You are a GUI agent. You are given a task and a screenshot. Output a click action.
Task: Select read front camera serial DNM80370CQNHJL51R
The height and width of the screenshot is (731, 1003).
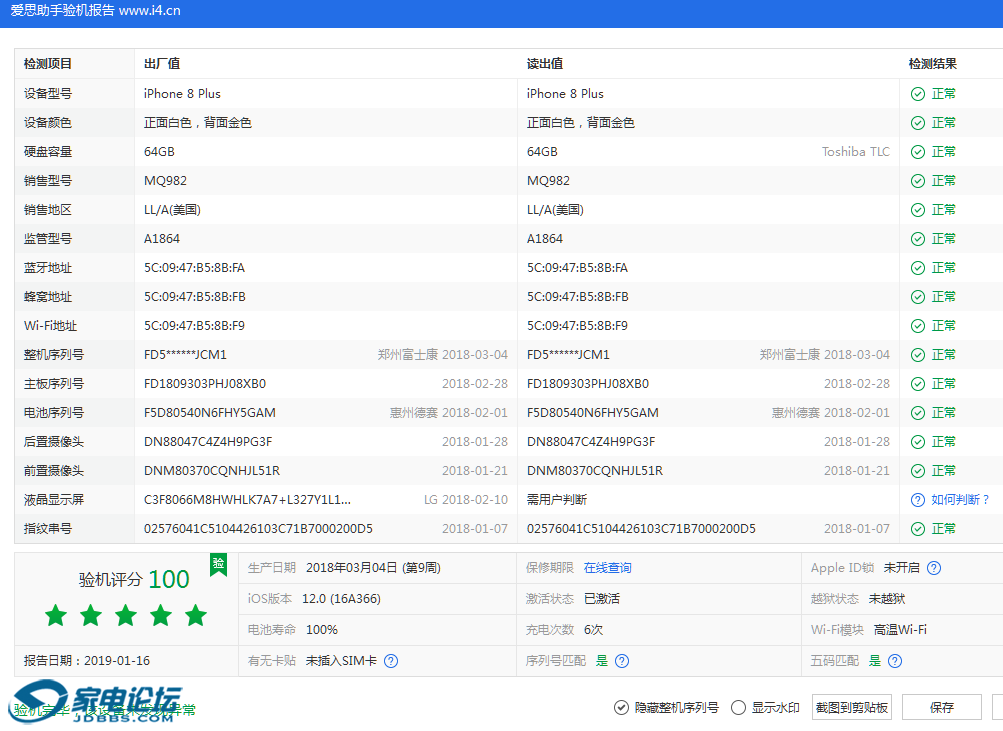[595, 471]
